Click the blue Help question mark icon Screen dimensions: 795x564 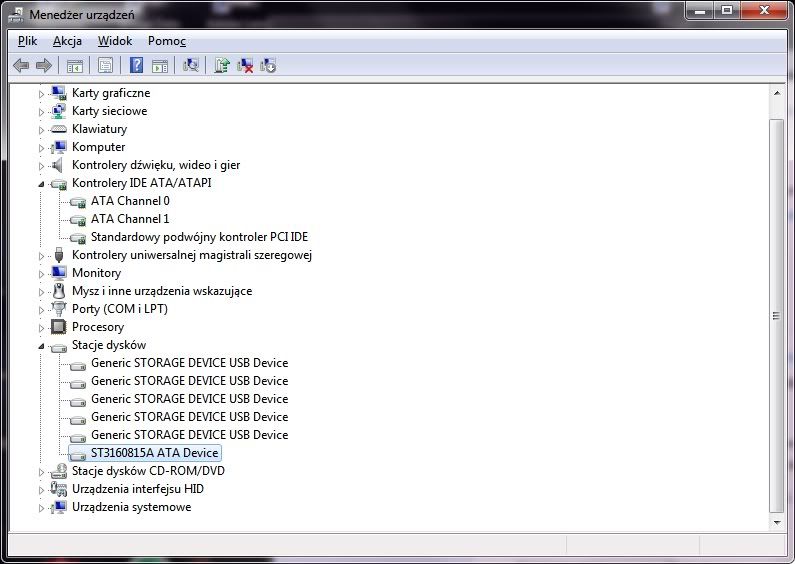point(136,65)
